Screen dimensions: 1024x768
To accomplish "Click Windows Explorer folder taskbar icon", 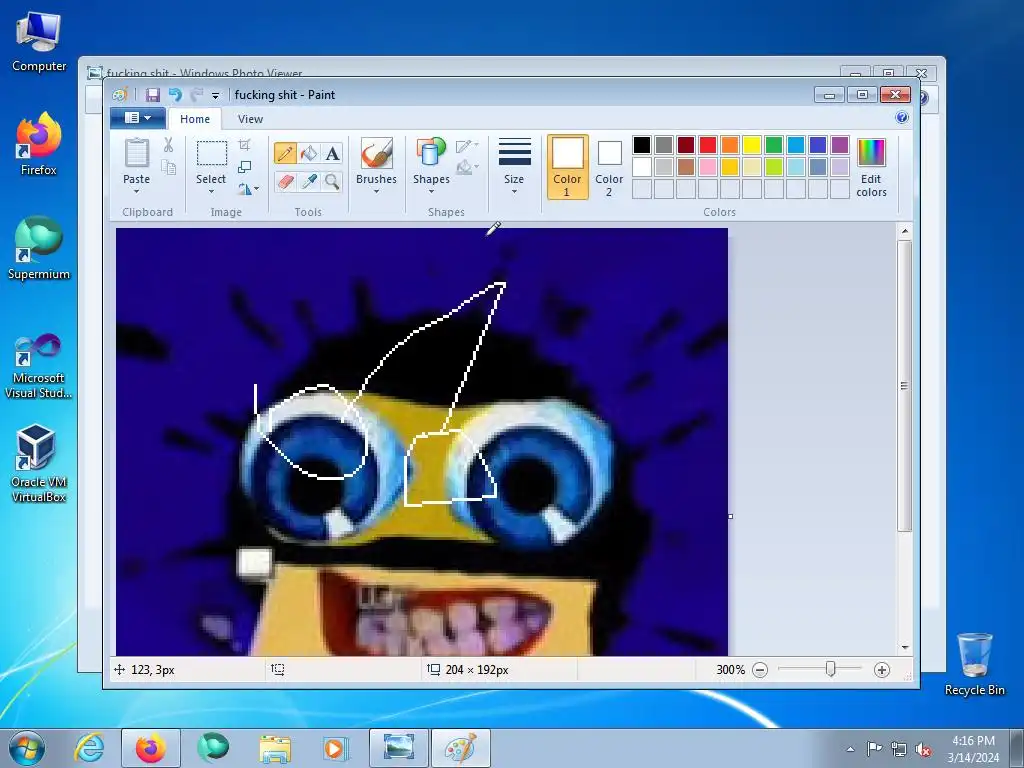I will (275, 747).
